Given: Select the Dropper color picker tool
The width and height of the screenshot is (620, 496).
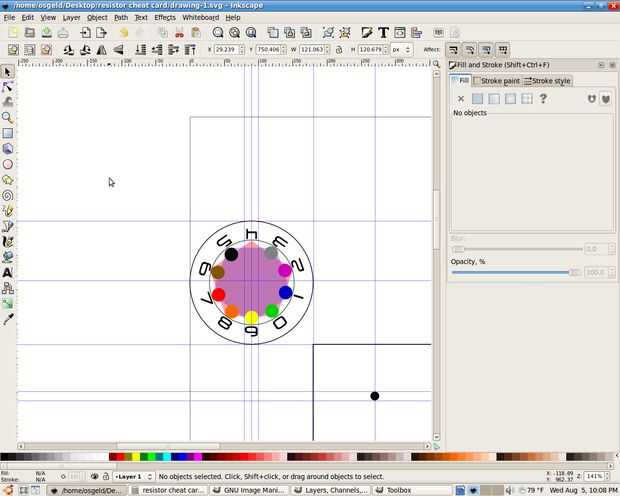Looking at the screenshot, I should pyautogui.click(x=8, y=319).
